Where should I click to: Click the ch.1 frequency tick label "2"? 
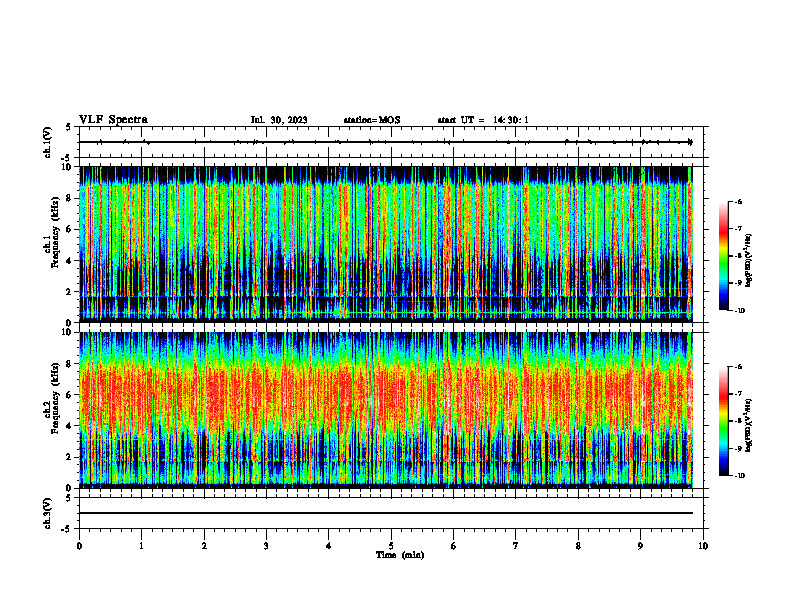[x=70, y=291]
